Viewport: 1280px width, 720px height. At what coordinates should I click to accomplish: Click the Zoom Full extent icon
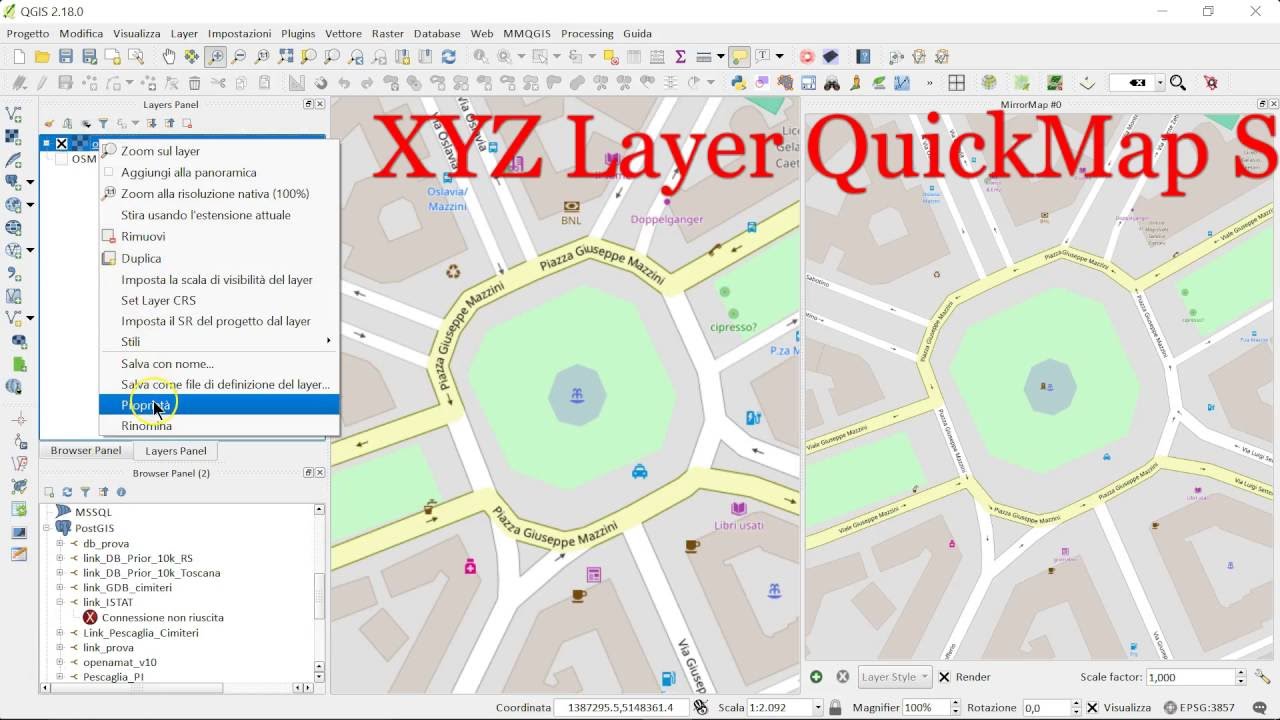(x=286, y=57)
